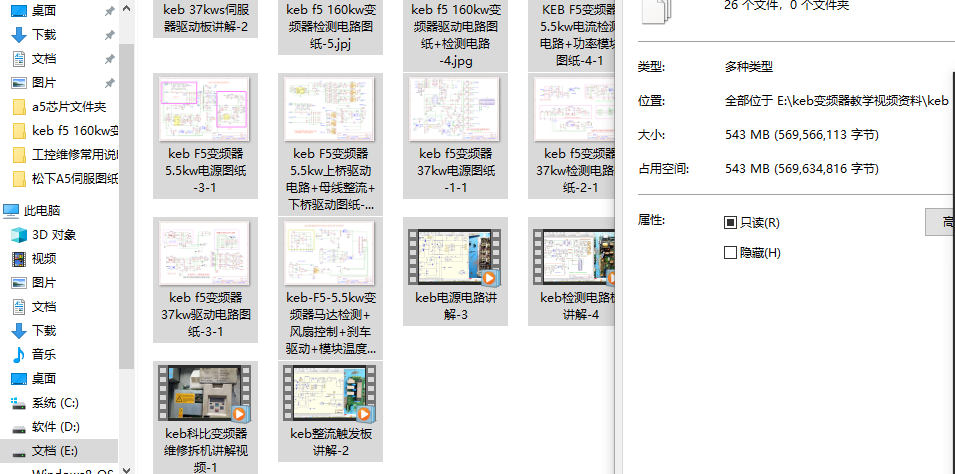Screen dimensions: 955x474
Task: Click the advanced 高 button in properties
Action: coord(940,222)
